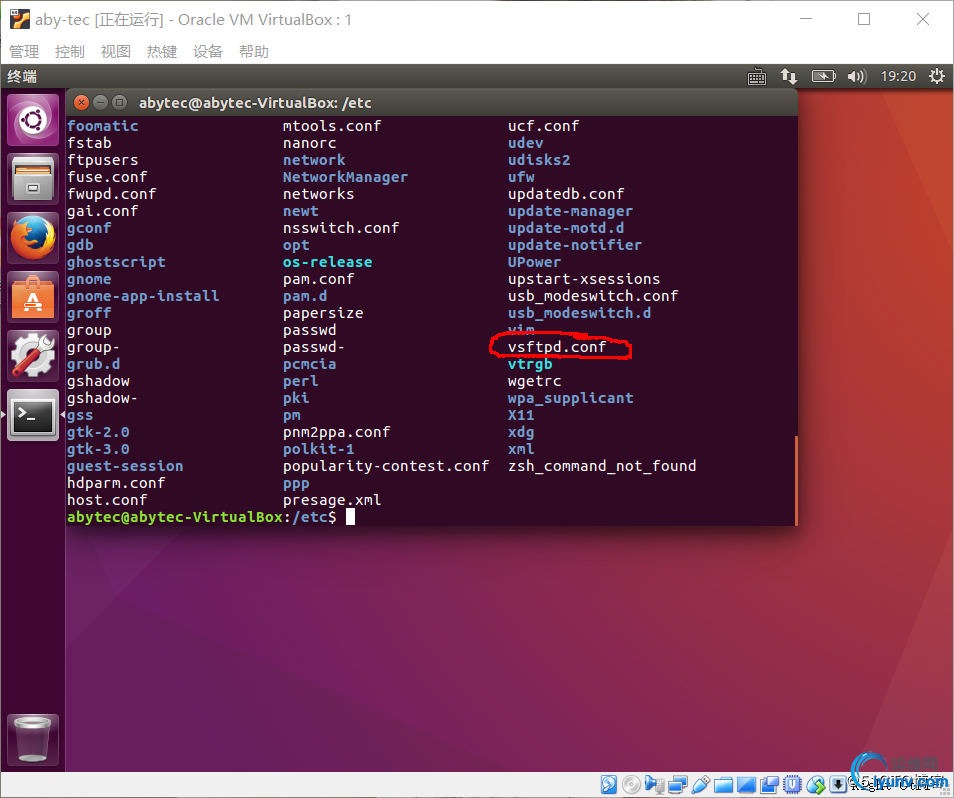
Task: Open the Files manager from the launcher
Action: 33,178
